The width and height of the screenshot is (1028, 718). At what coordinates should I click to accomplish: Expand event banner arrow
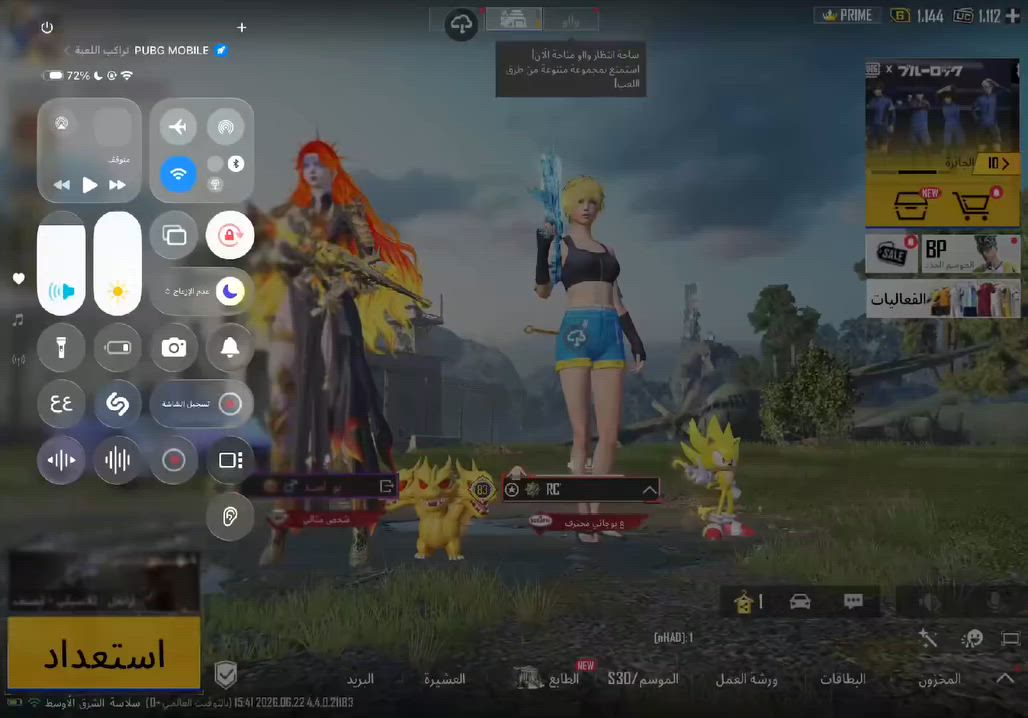point(998,163)
